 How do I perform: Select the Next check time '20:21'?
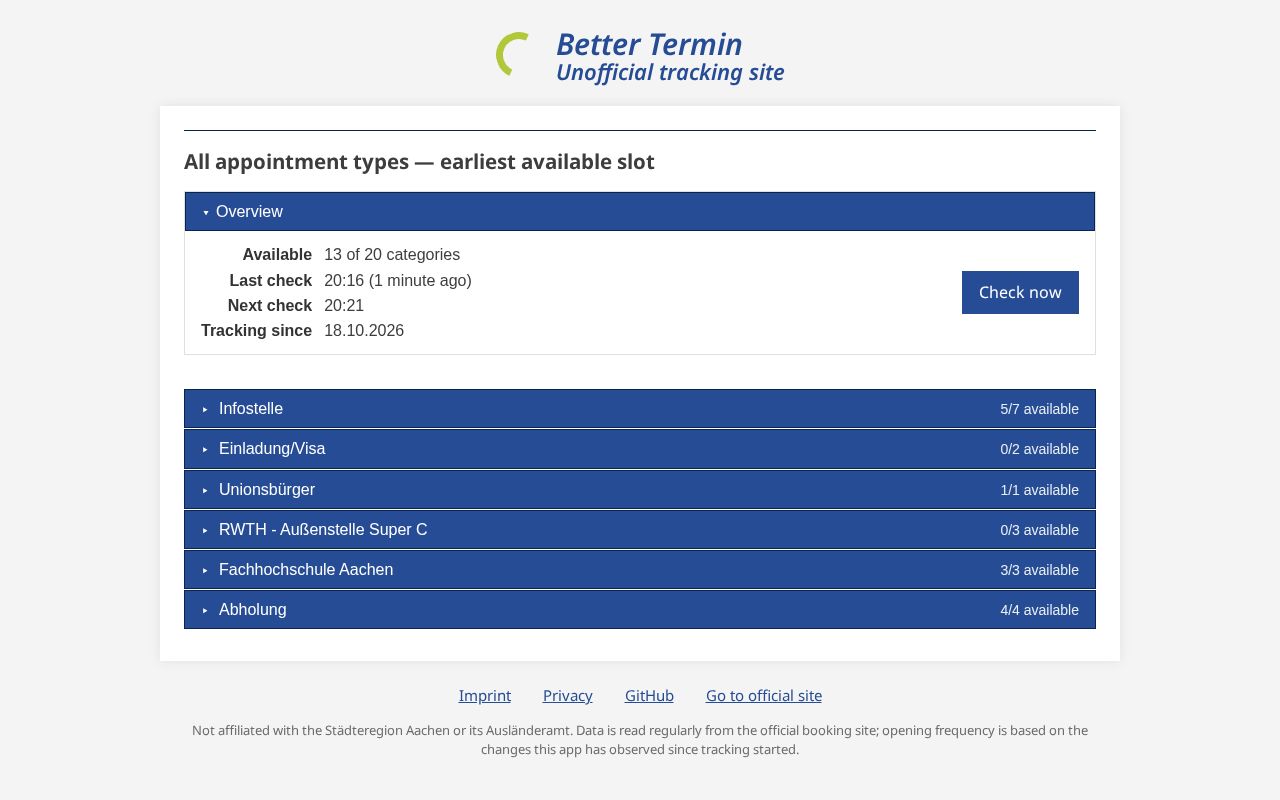click(344, 306)
